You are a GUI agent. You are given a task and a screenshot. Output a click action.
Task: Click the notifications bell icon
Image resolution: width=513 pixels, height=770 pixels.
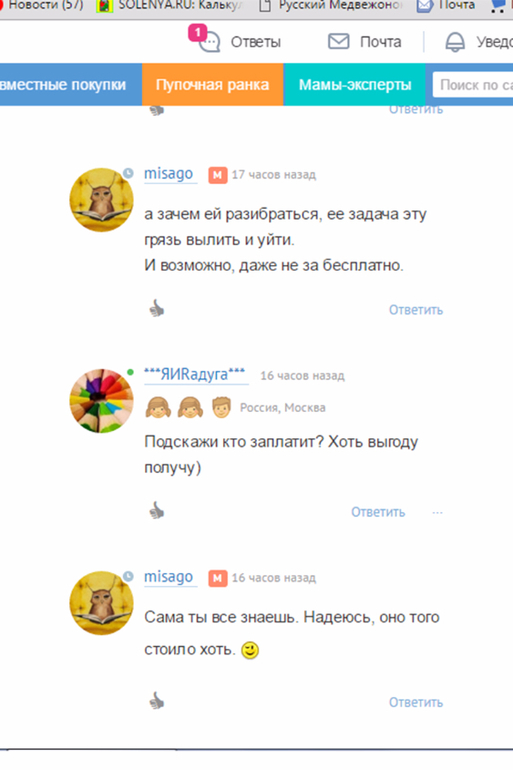click(455, 42)
